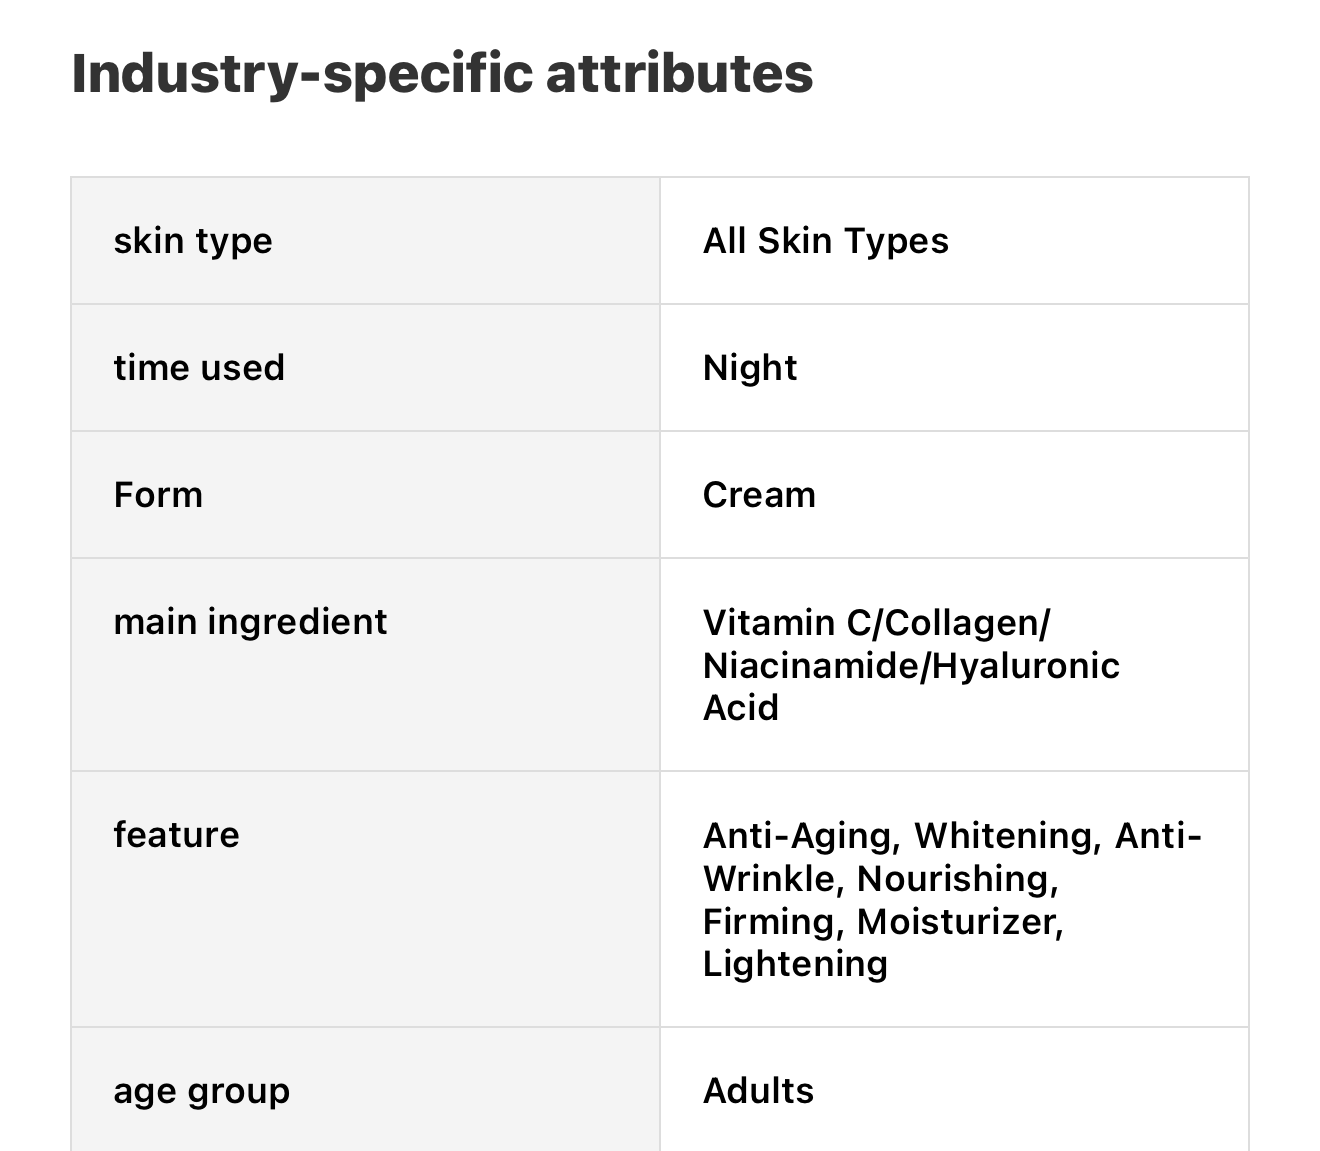Viewport: 1320px width, 1151px height.
Task: Click the Industry-specific attributes heading
Action: coord(442,74)
